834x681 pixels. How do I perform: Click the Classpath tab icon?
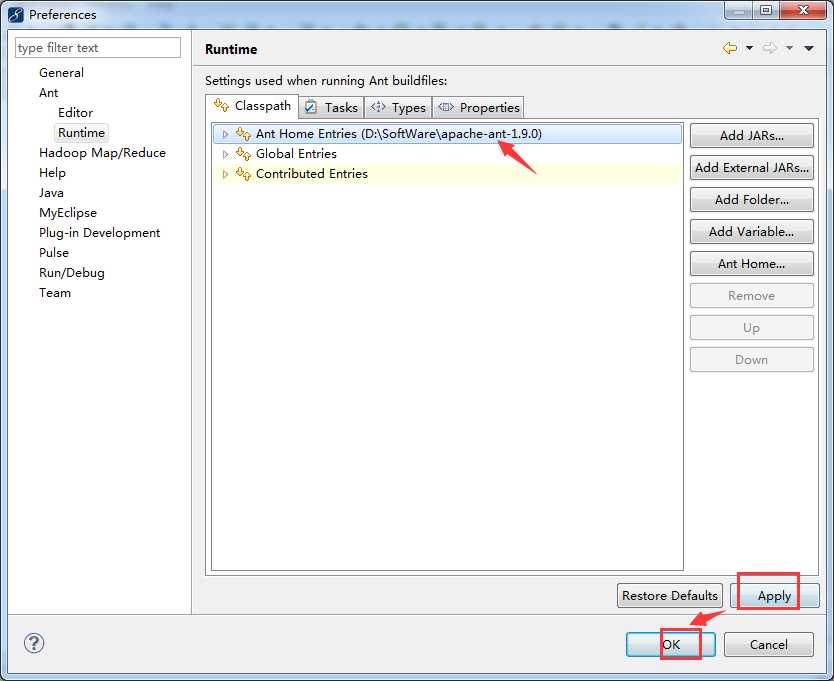coord(221,105)
